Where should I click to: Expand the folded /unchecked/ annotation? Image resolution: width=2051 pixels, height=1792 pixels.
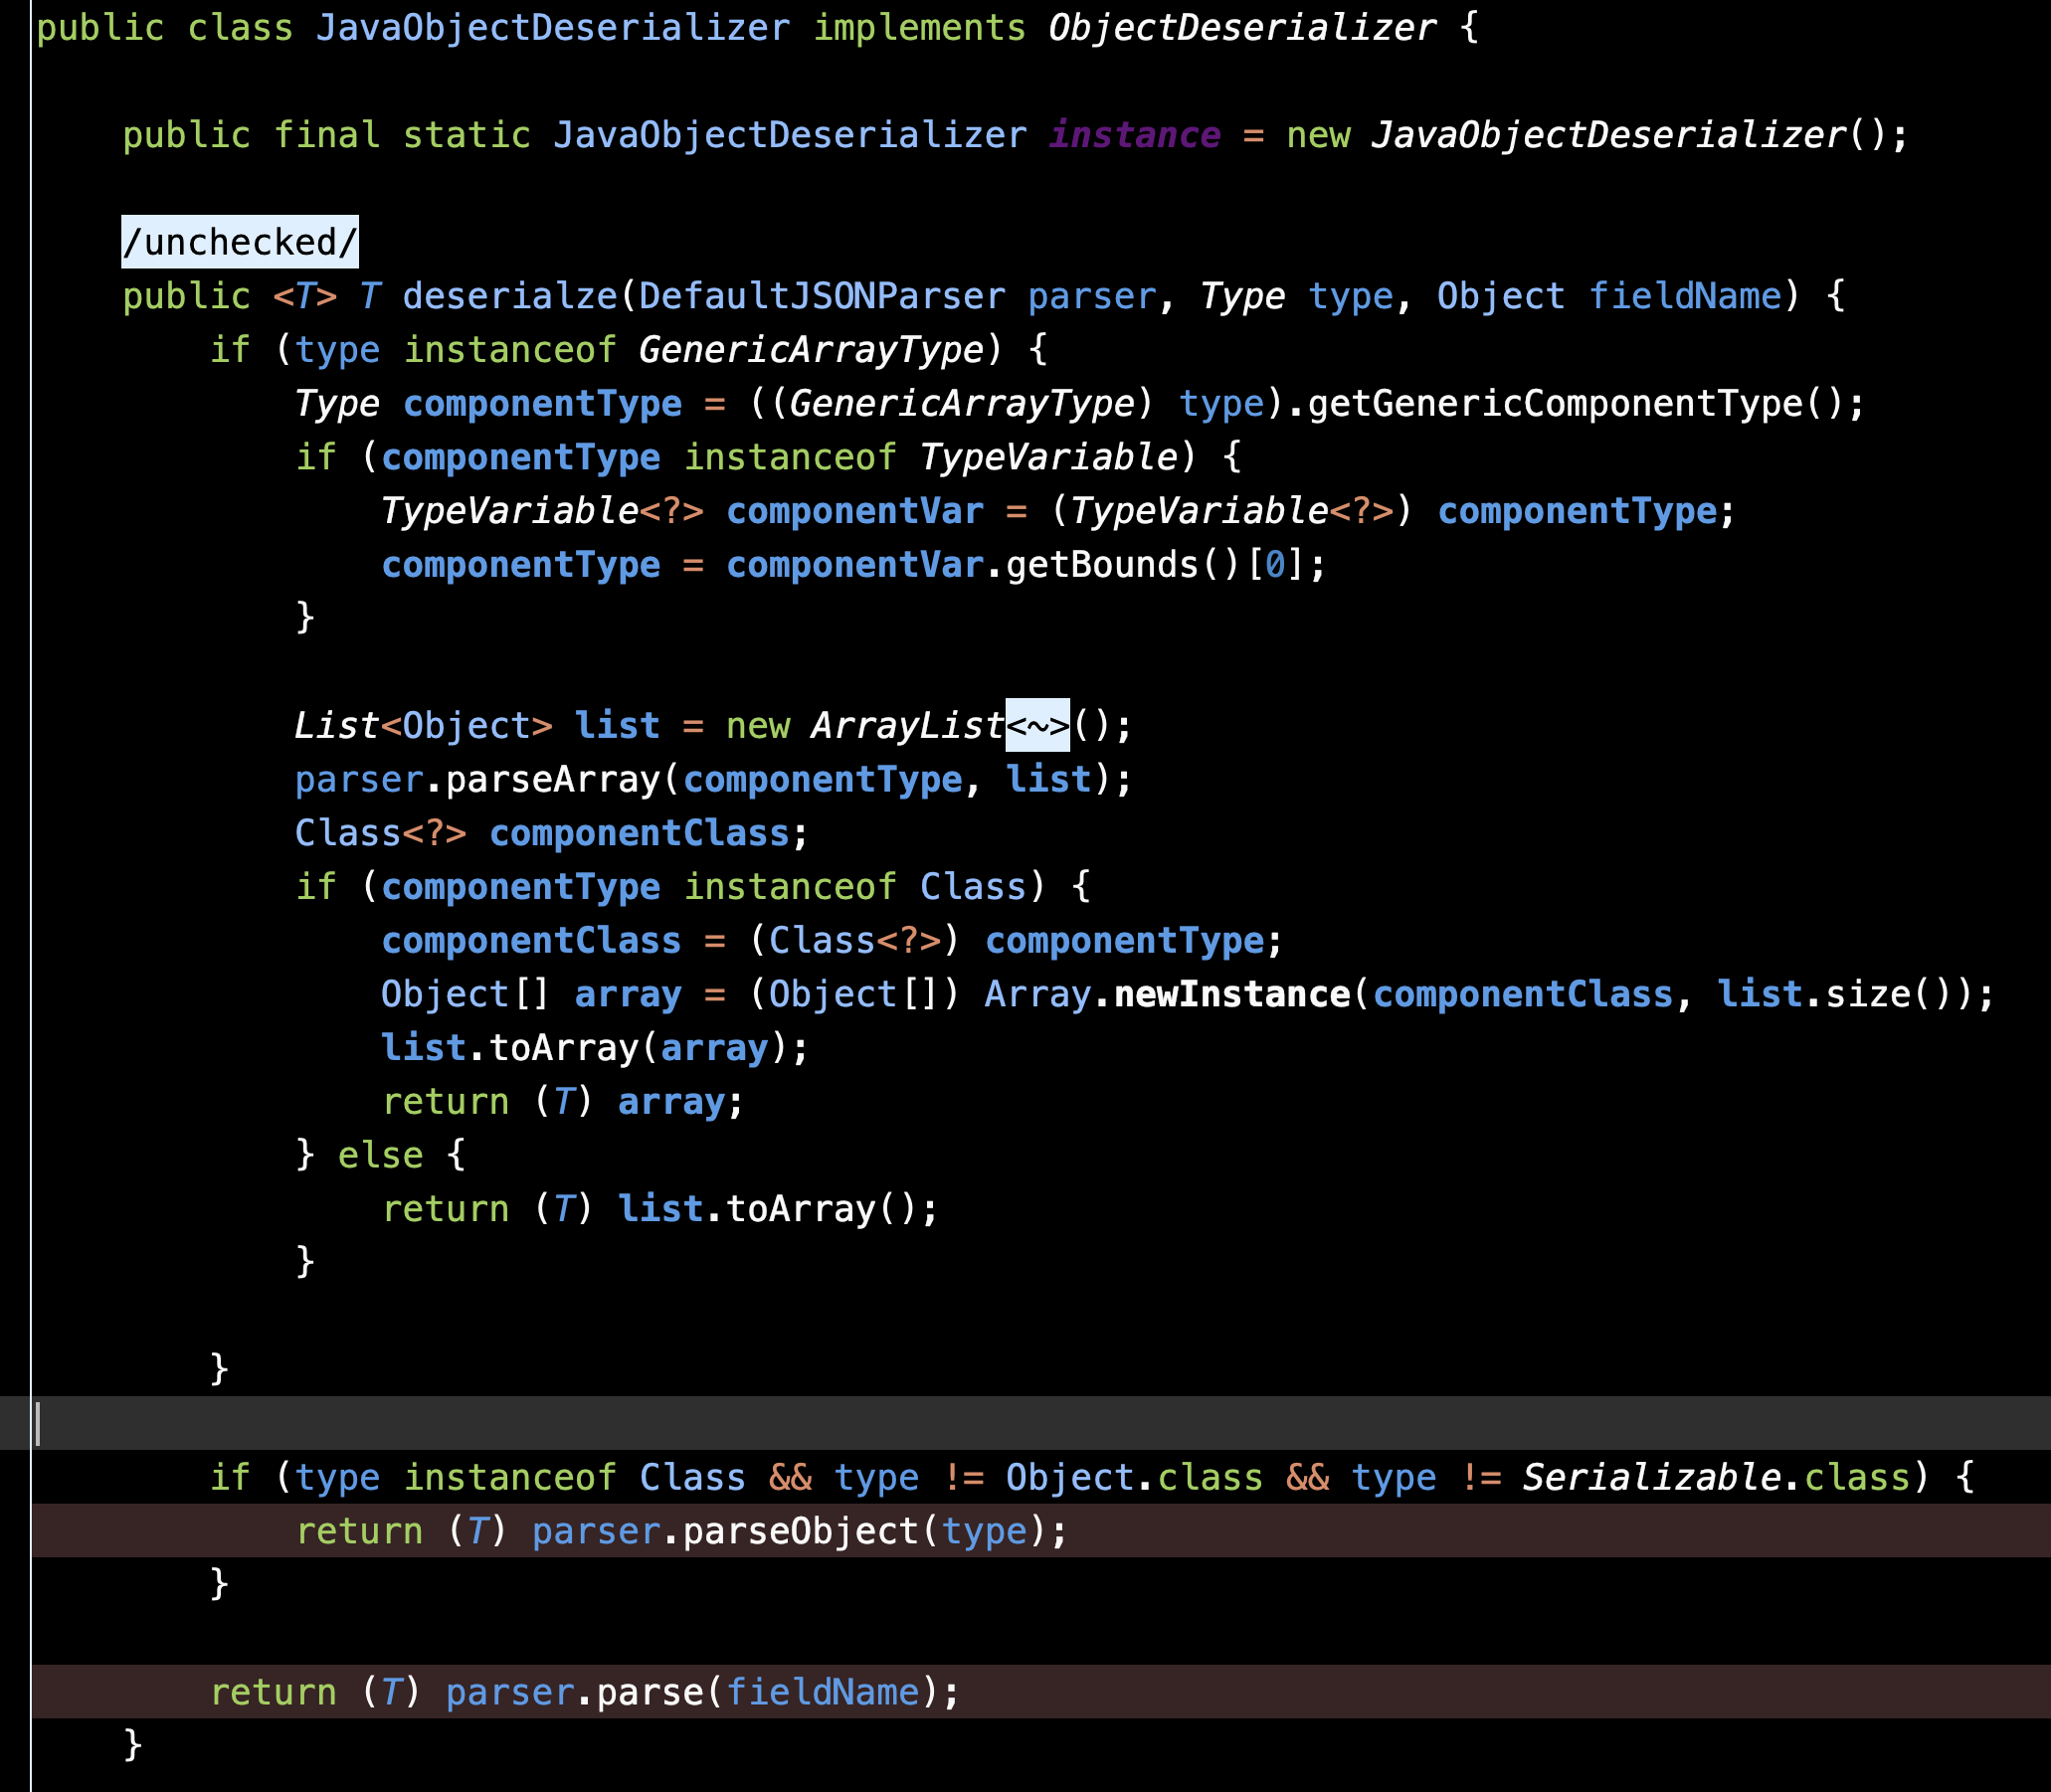pyautogui.click(x=240, y=242)
